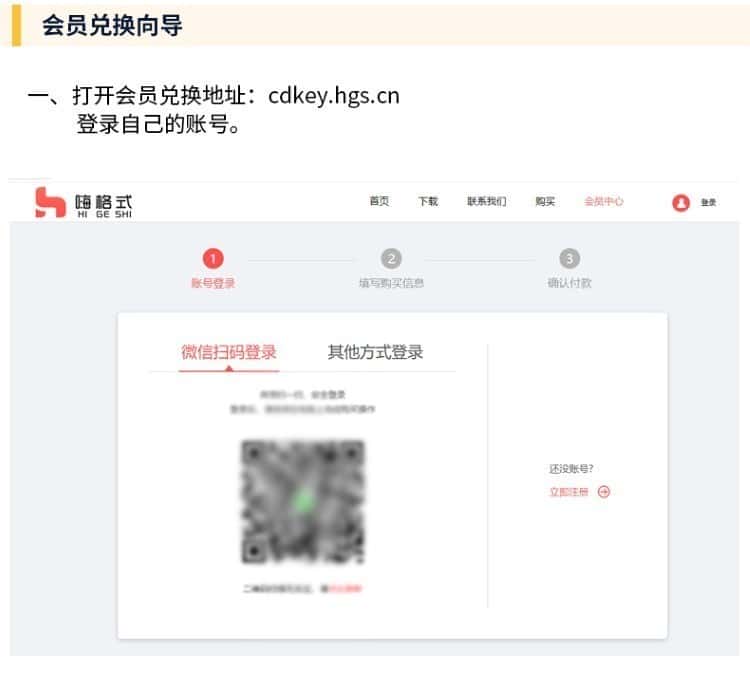Open the 下载 menu item

[x=428, y=201]
